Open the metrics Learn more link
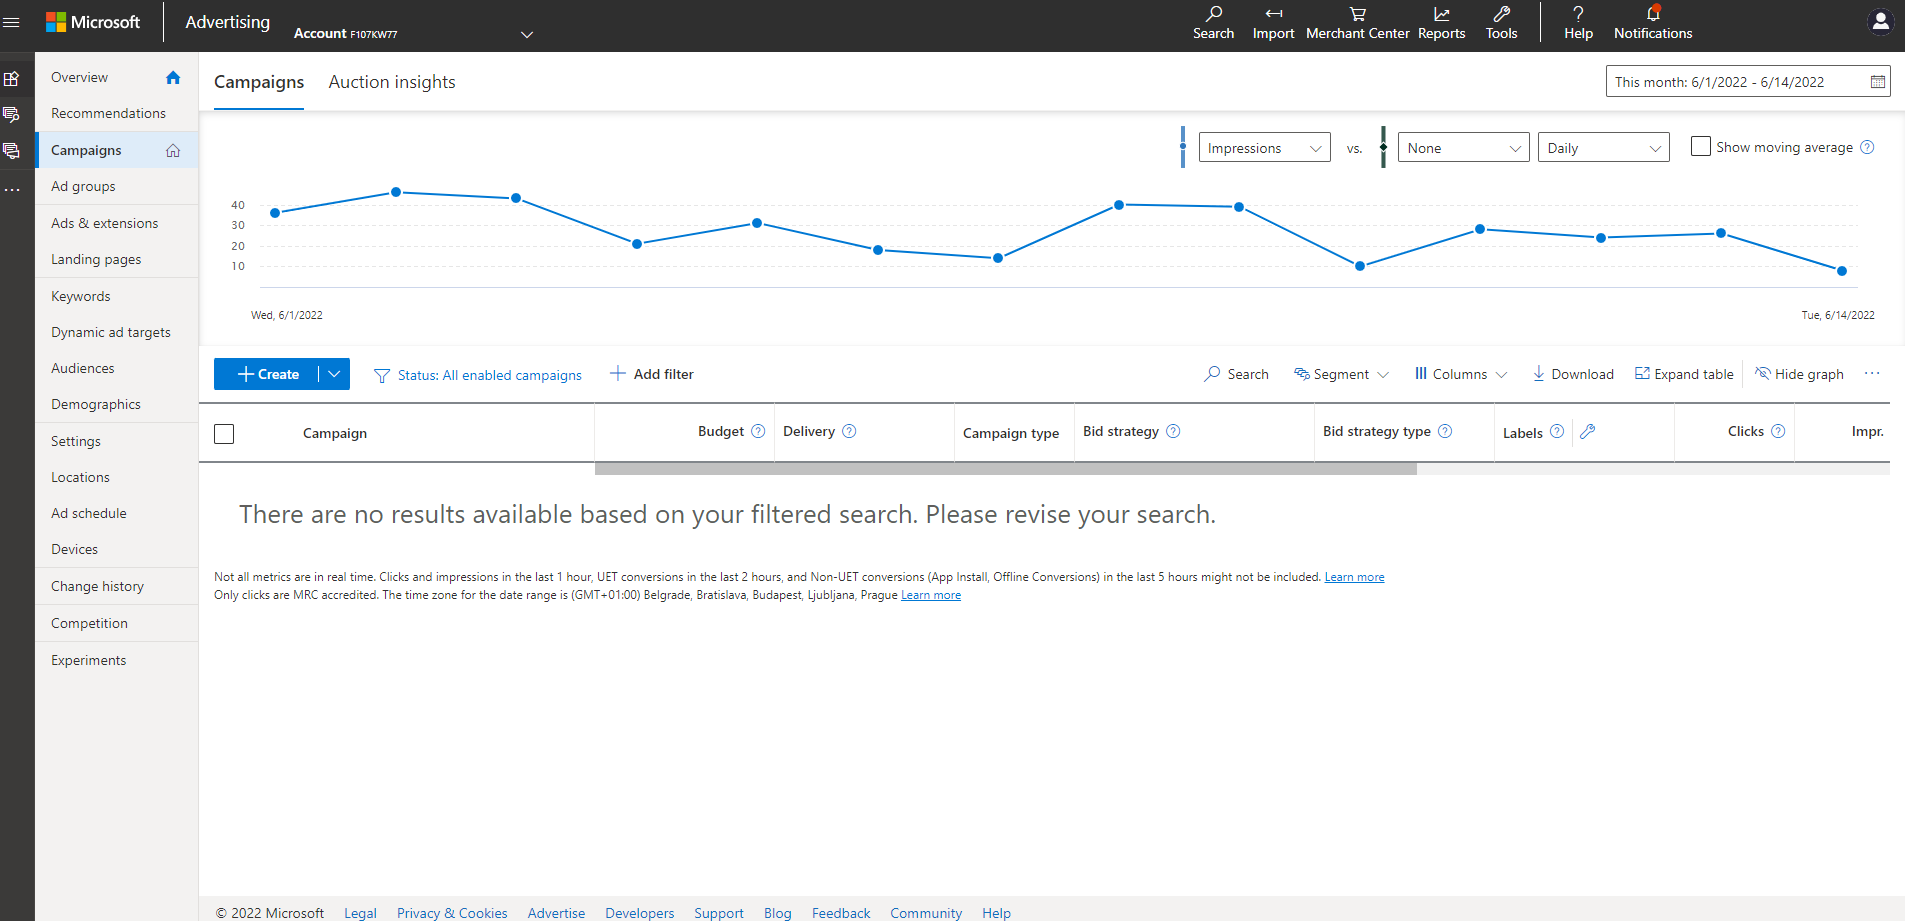 tap(1354, 577)
